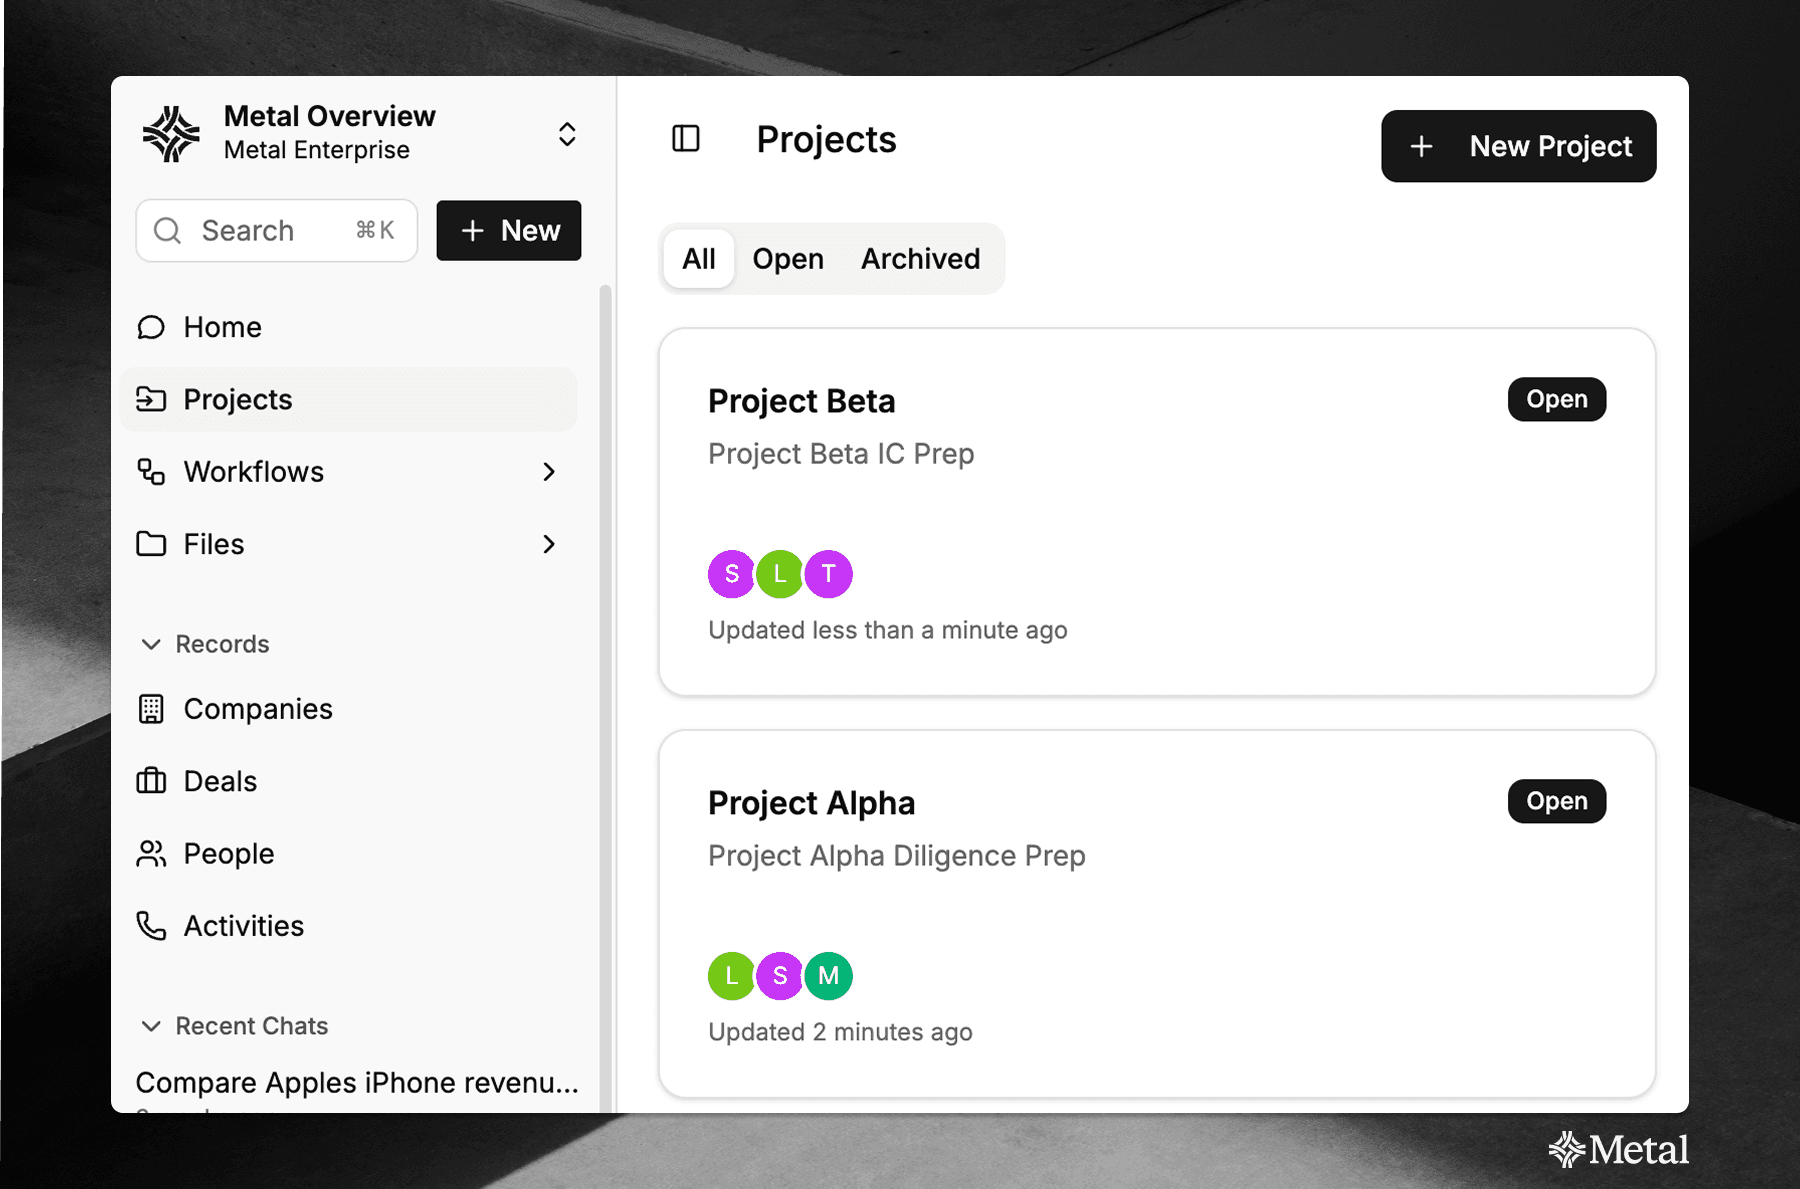1800x1189 pixels.
Task: Select the All tab
Action: (x=698, y=259)
